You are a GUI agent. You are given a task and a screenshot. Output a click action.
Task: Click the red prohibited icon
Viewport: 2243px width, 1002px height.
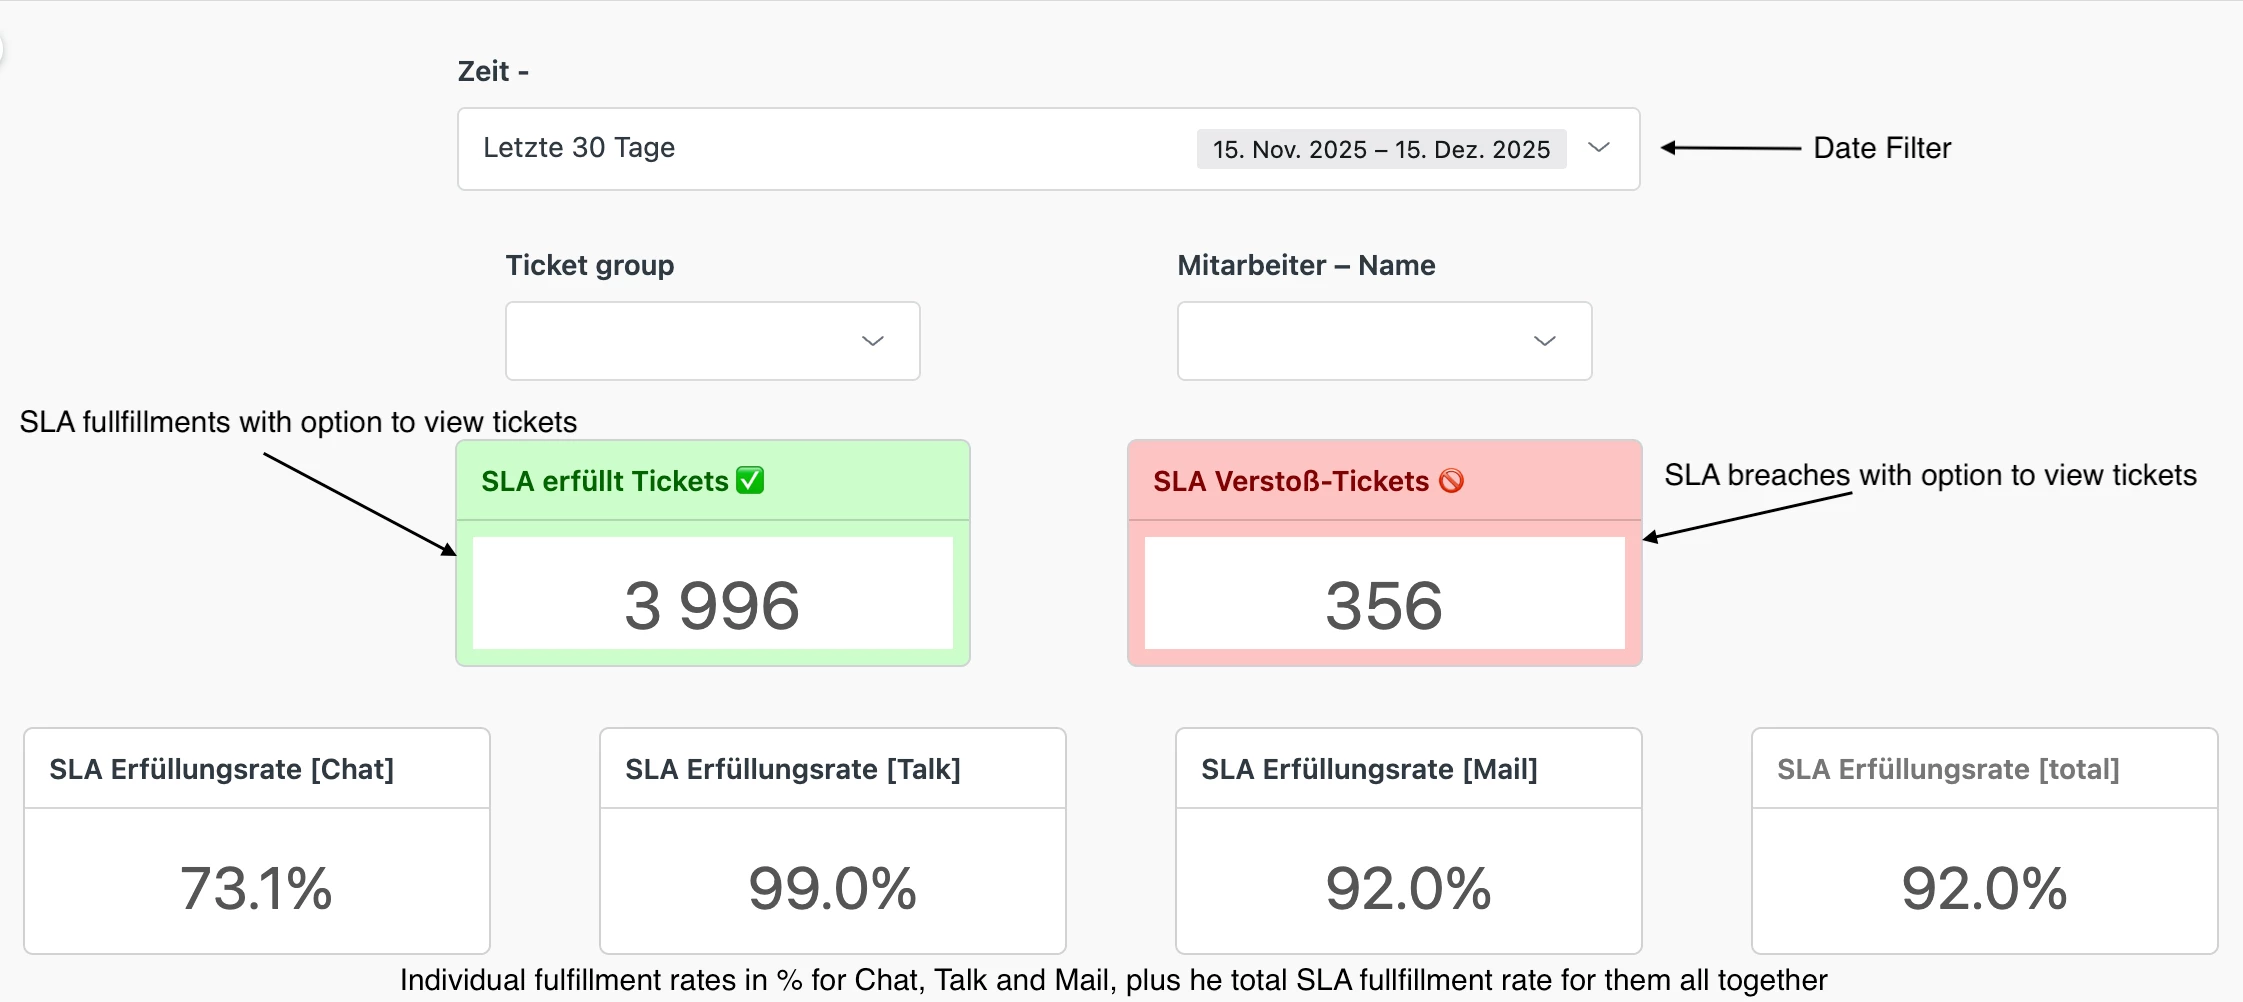tap(1451, 481)
